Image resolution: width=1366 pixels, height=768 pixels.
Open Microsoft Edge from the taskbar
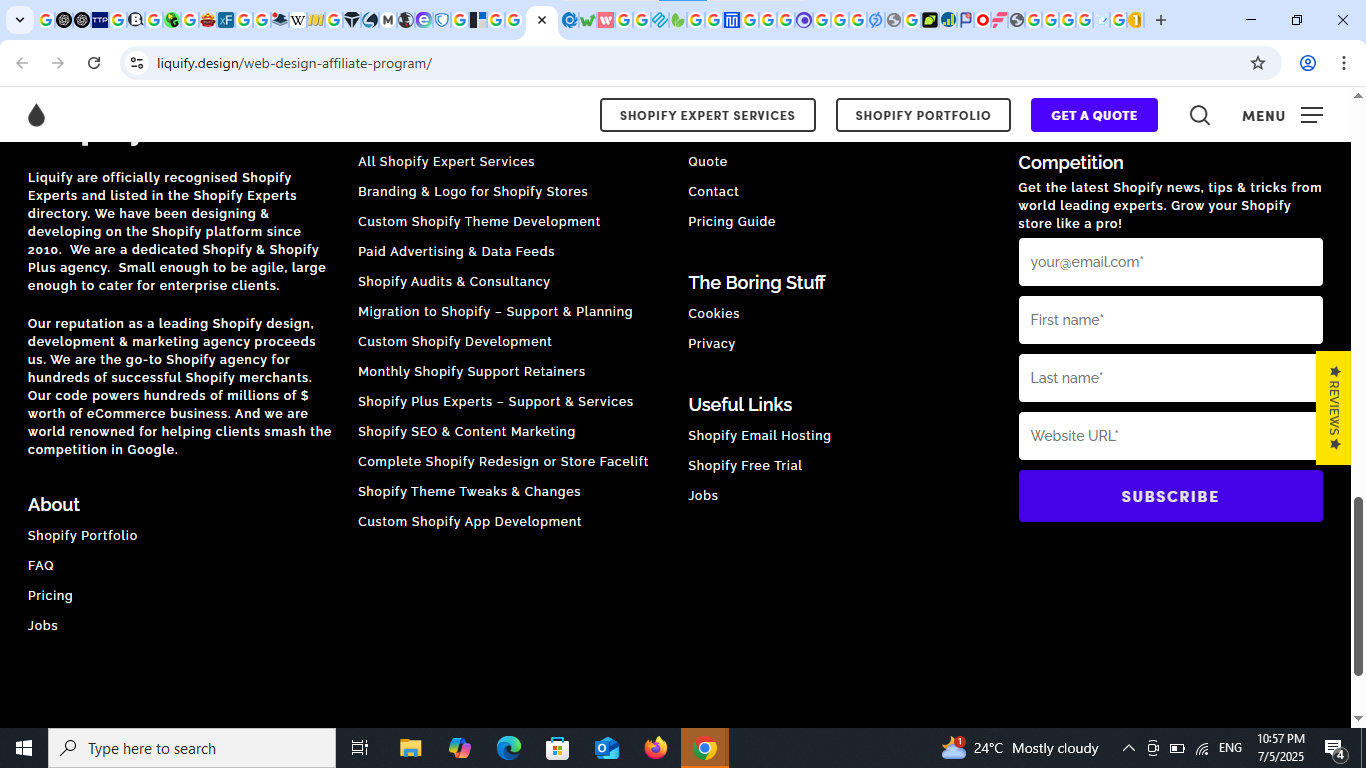pos(509,748)
